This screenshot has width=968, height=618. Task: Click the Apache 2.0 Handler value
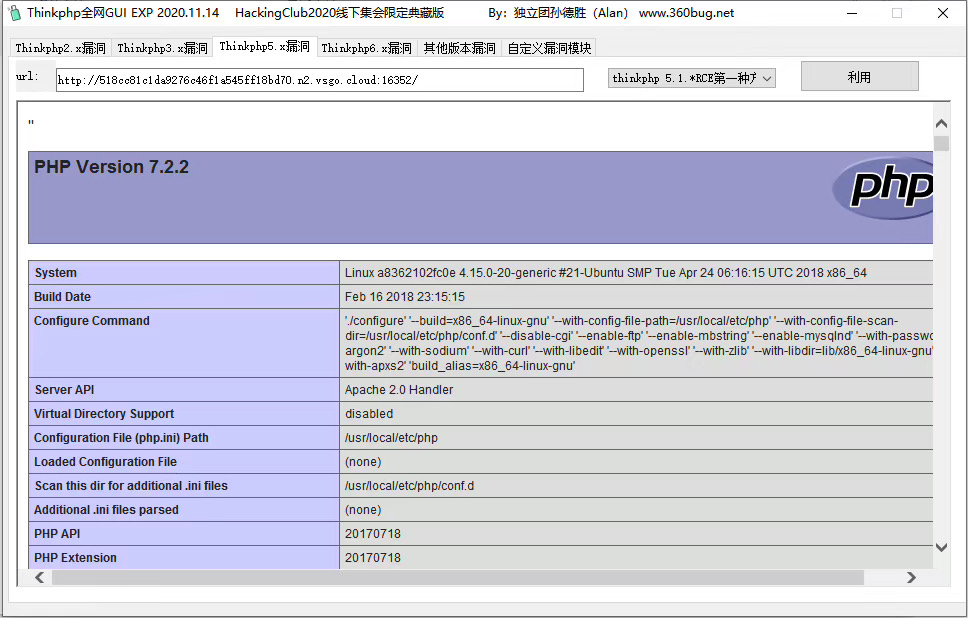pos(399,390)
